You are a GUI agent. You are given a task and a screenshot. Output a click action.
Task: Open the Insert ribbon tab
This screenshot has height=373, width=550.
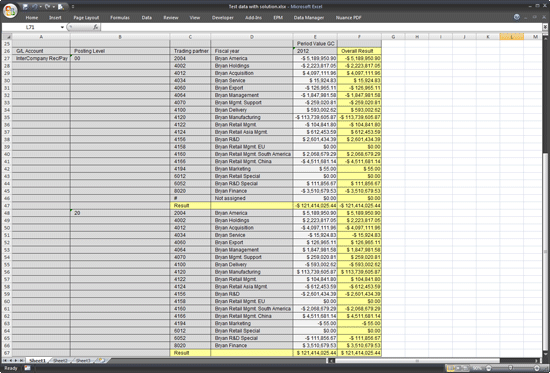click(x=55, y=18)
